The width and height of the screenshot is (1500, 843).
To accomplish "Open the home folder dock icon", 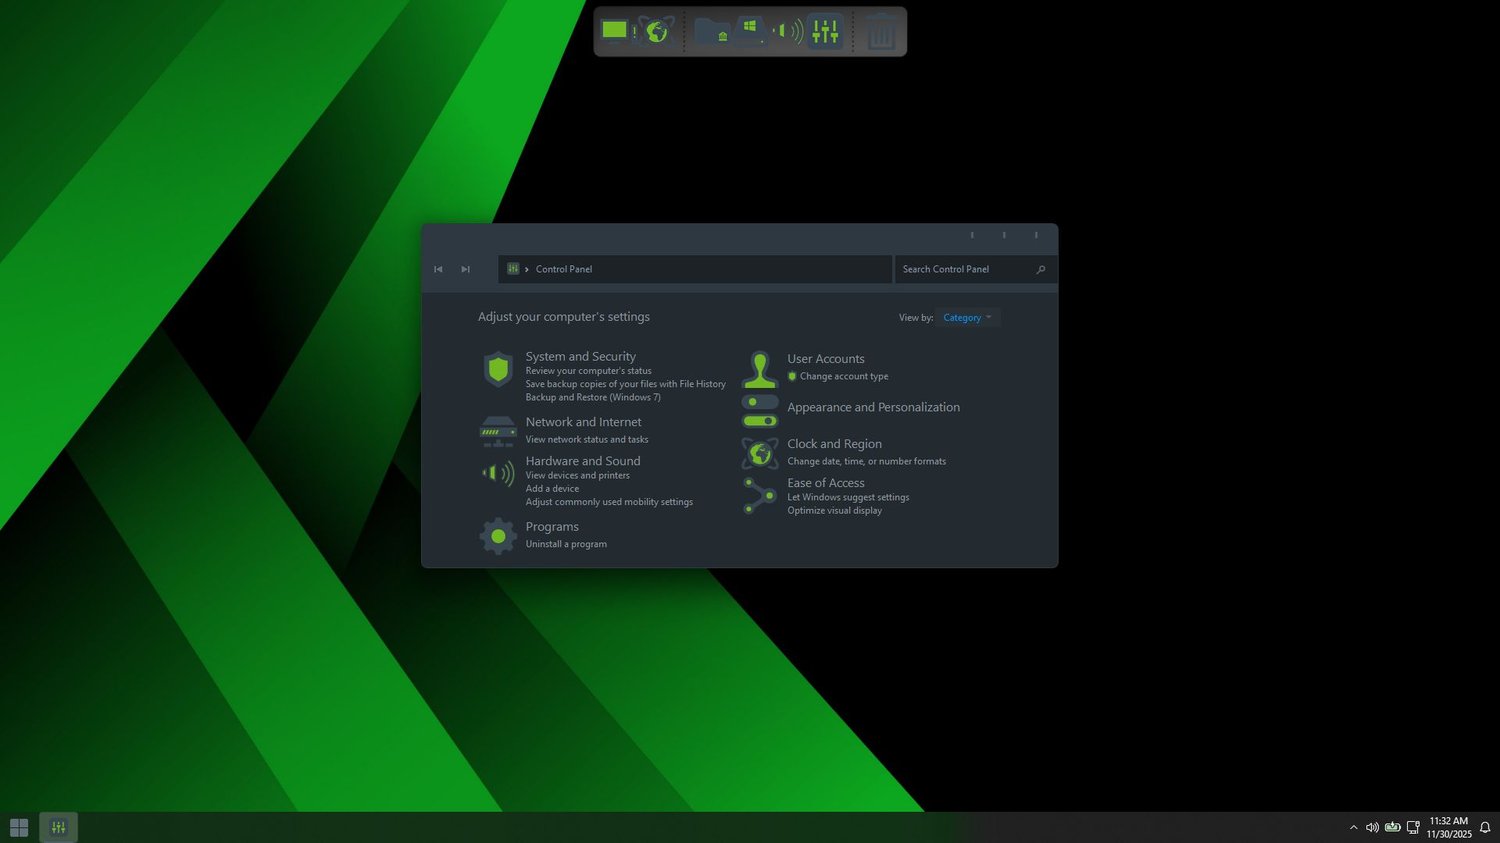I will coord(712,31).
